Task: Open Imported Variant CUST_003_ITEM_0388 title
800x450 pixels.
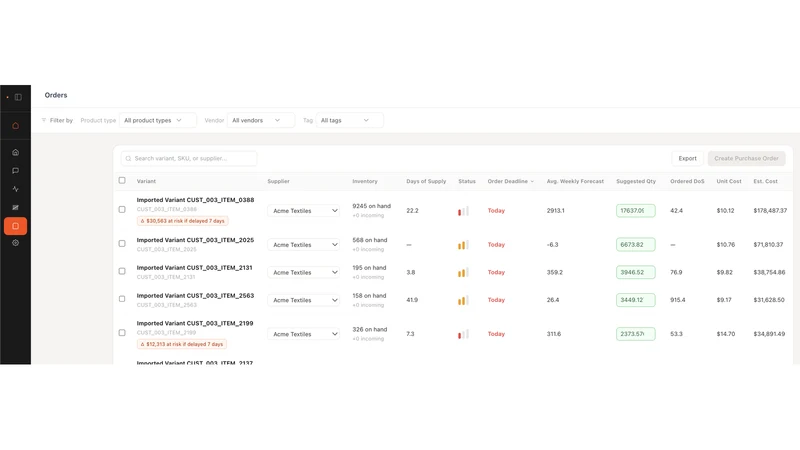Action: (195, 200)
